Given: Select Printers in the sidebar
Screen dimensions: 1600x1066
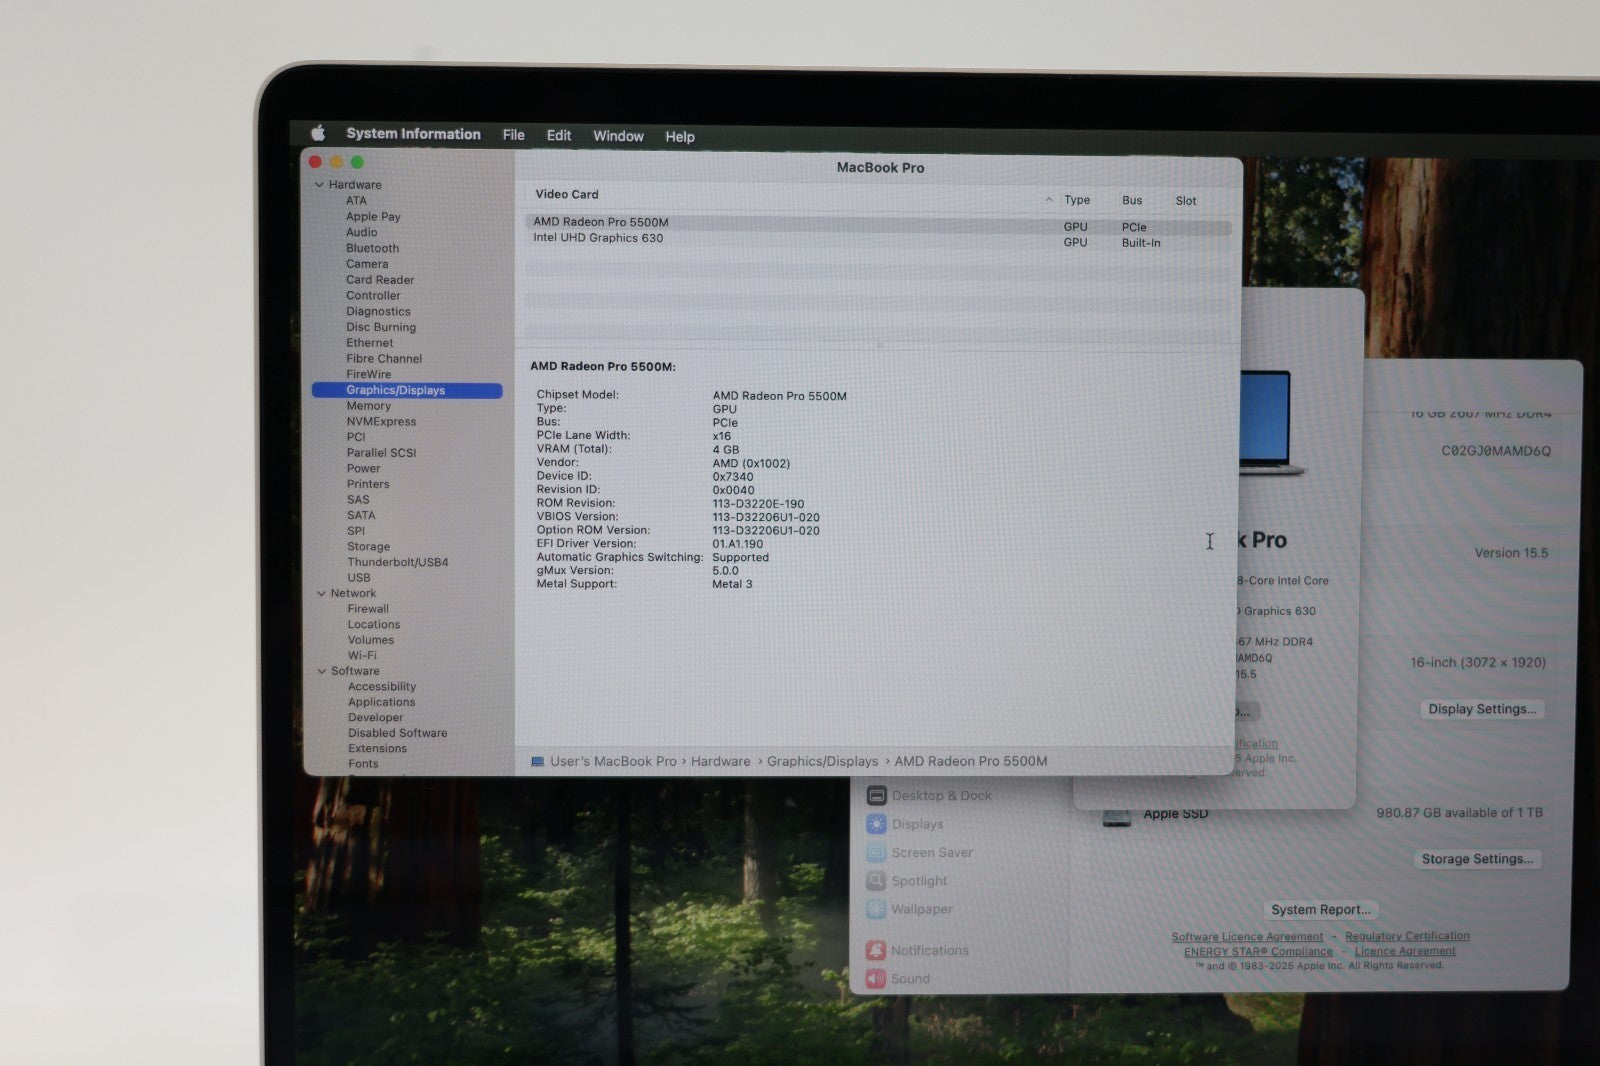Looking at the screenshot, I should tap(368, 484).
